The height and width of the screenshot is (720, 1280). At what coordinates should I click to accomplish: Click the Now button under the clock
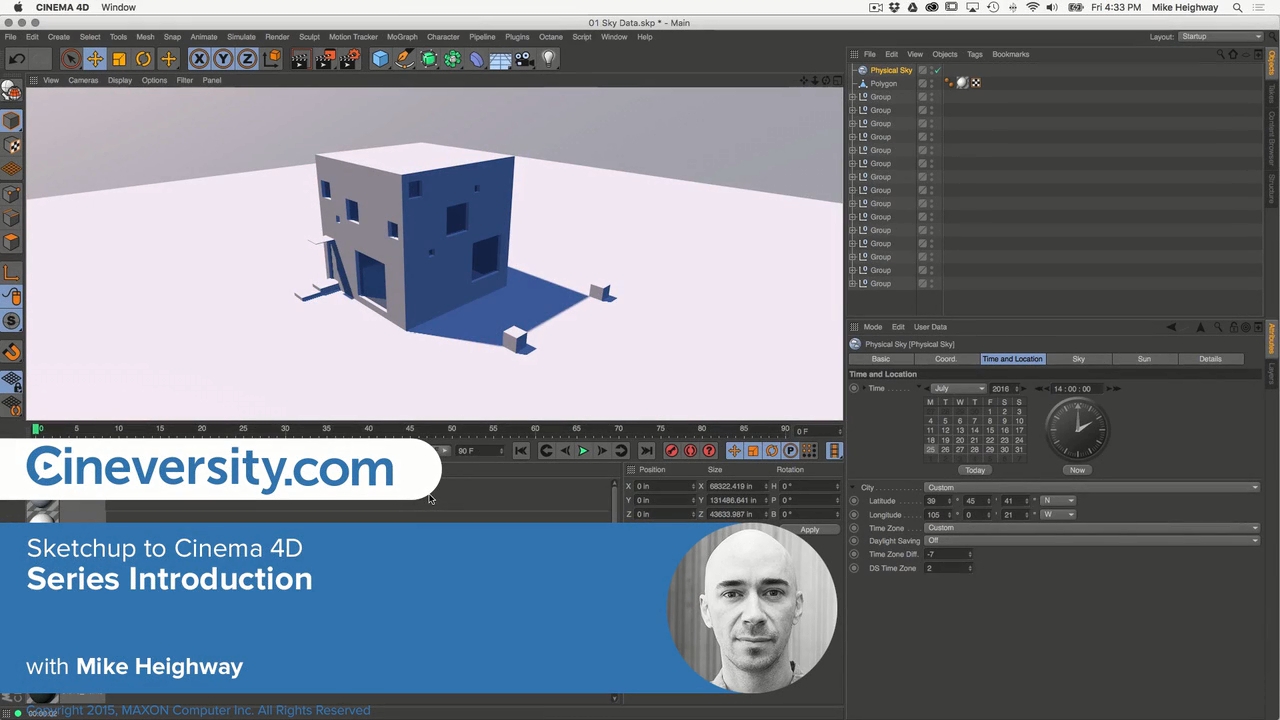(x=1077, y=470)
